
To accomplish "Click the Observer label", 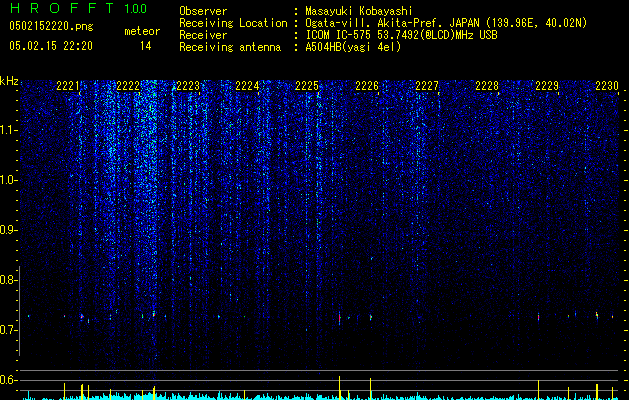I will [x=203, y=11].
